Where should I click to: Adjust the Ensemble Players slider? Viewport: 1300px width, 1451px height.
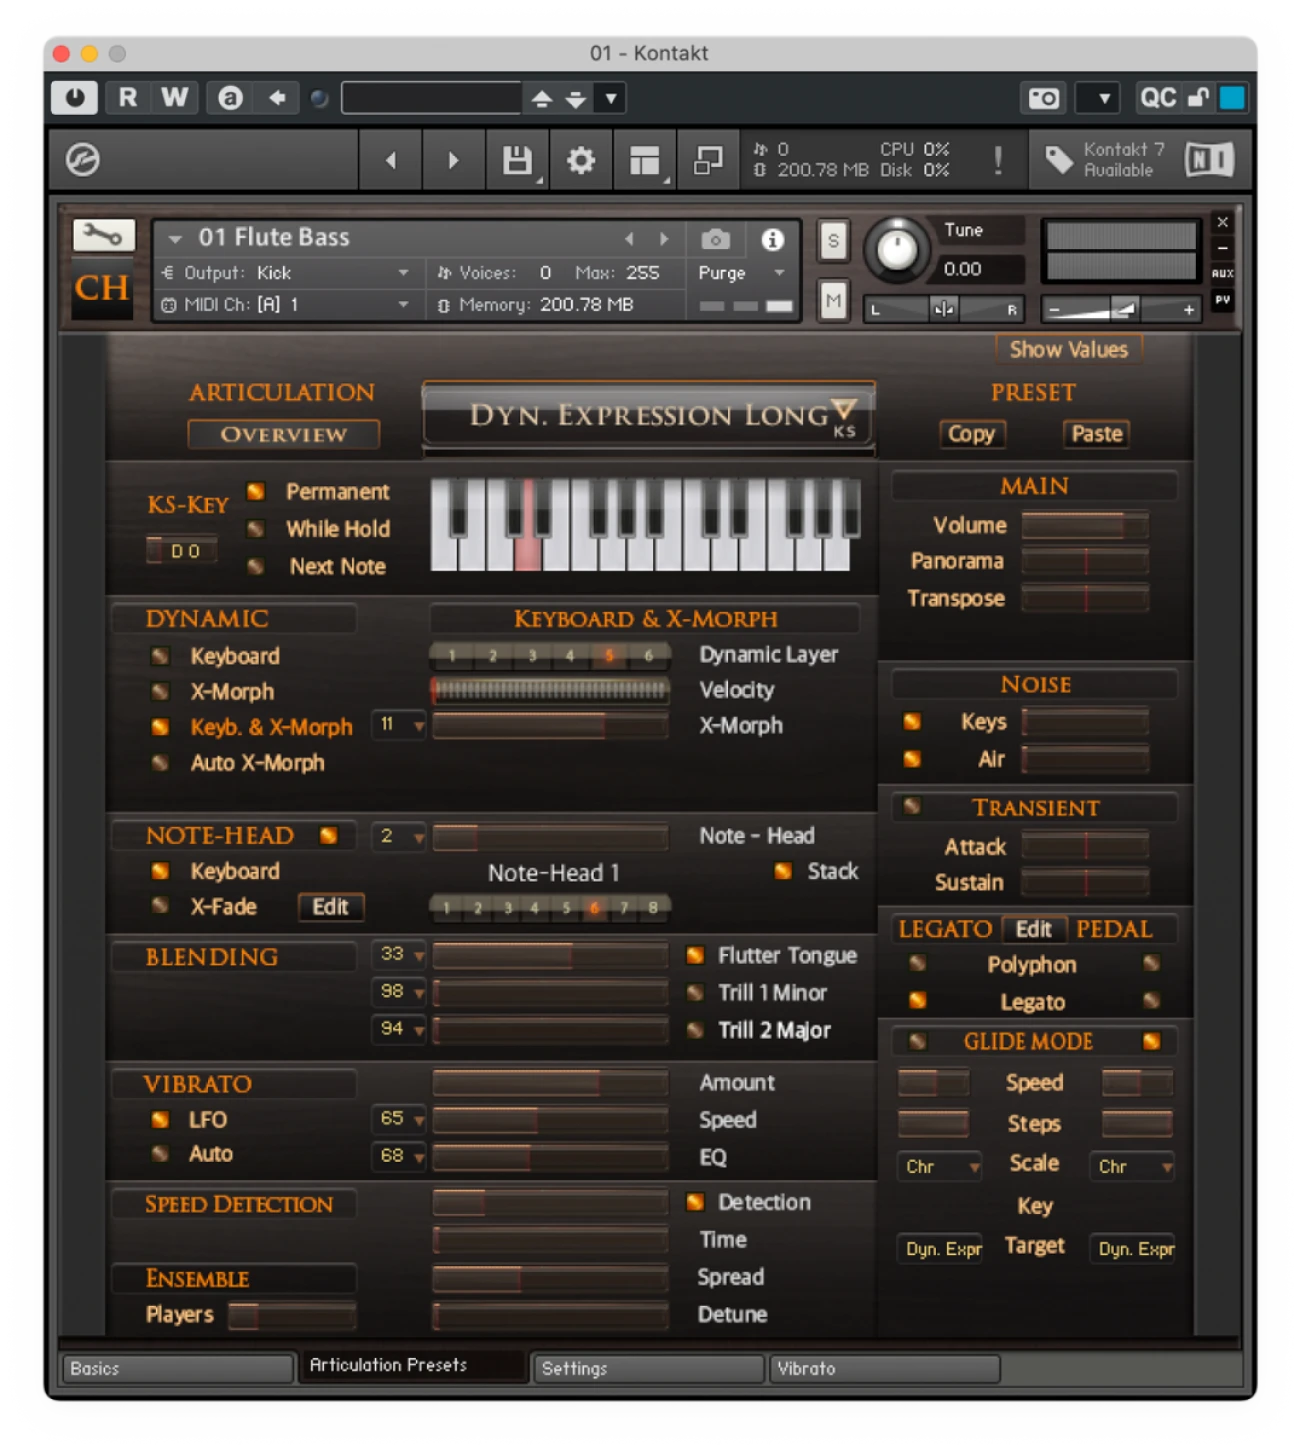pos(292,1314)
